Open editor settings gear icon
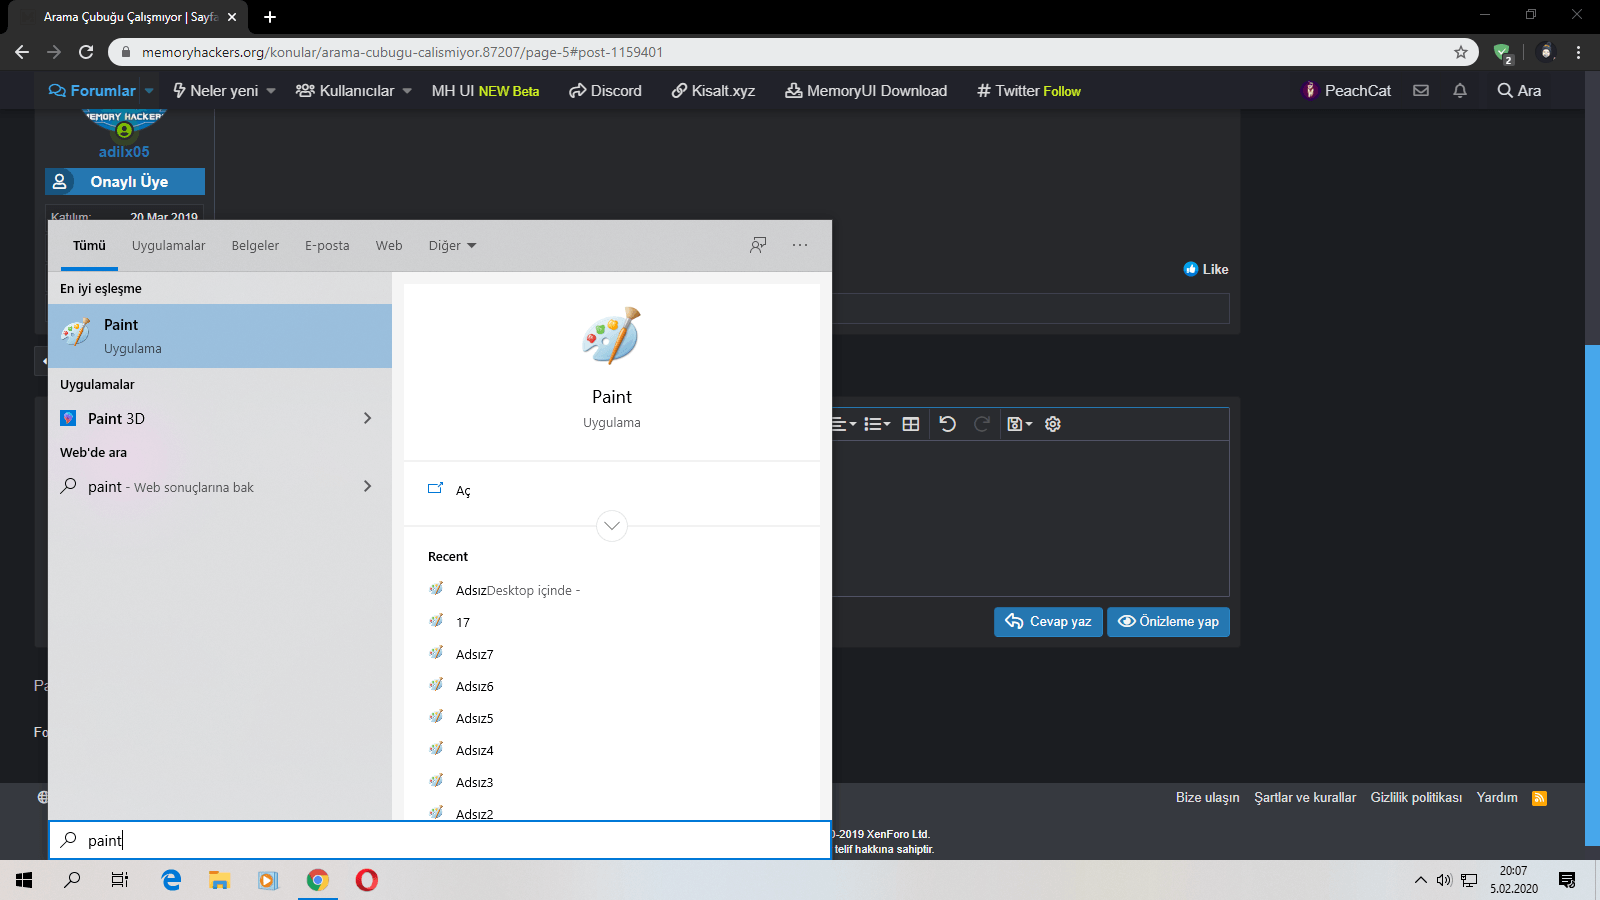 (1053, 424)
